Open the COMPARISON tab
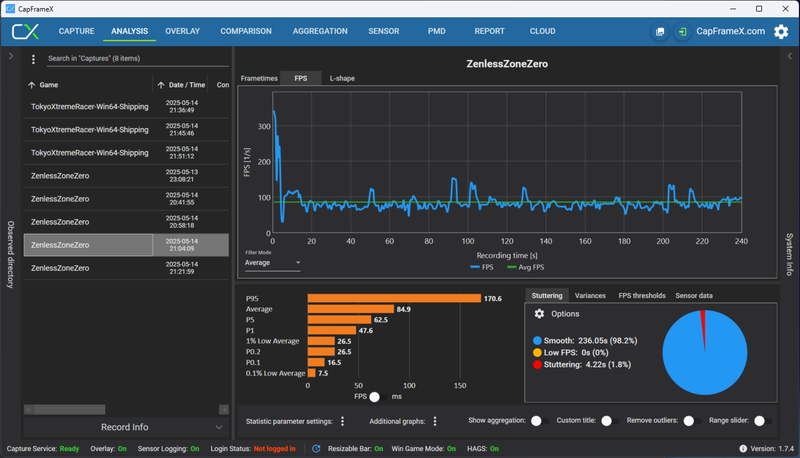This screenshot has height=458, width=800. click(246, 31)
